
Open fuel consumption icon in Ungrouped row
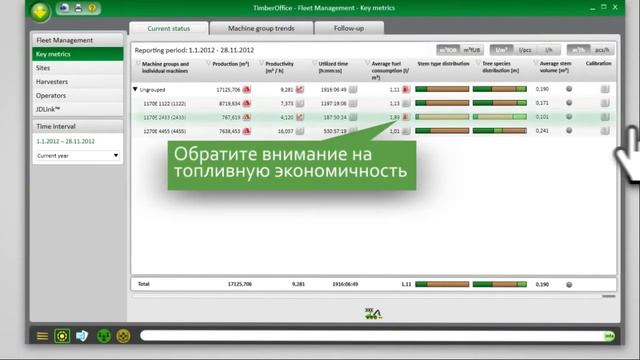406,89
